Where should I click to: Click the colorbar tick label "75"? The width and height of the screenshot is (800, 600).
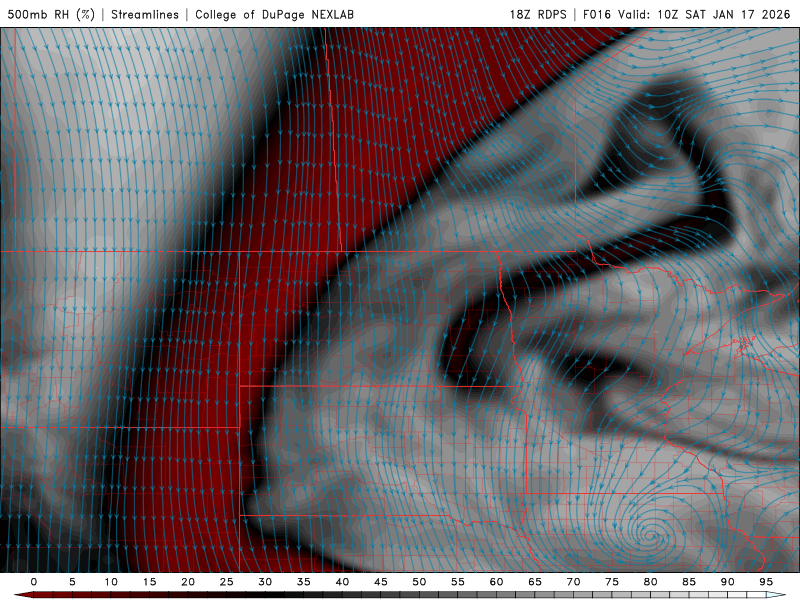pyautogui.click(x=612, y=582)
